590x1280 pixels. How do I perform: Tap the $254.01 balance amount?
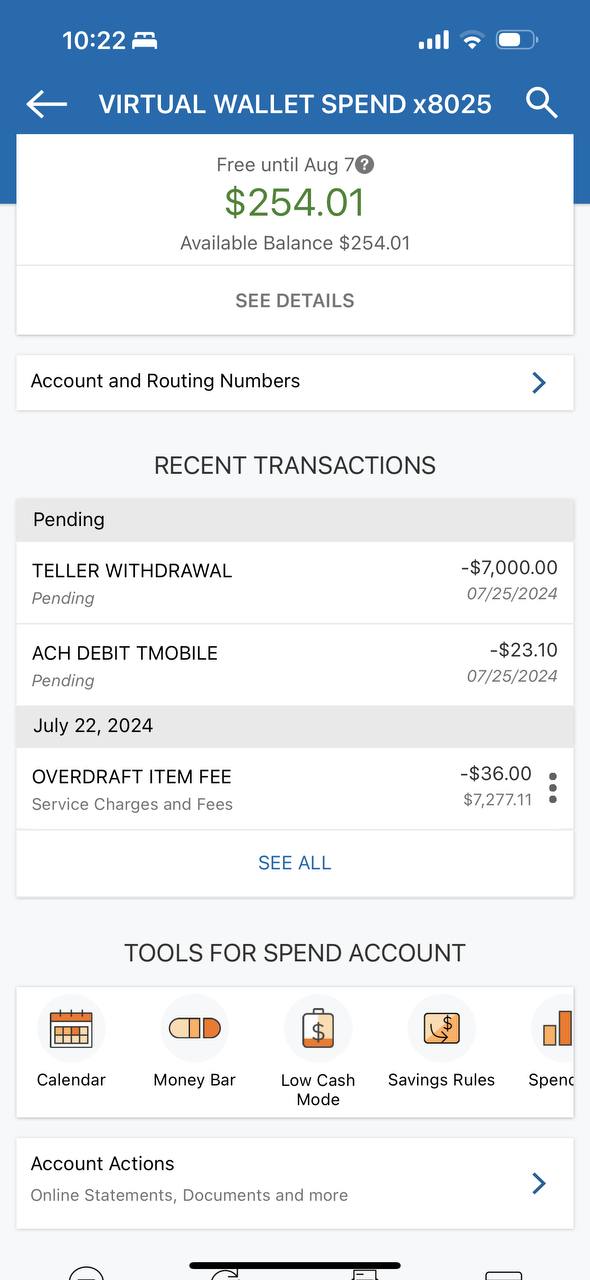tap(295, 203)
